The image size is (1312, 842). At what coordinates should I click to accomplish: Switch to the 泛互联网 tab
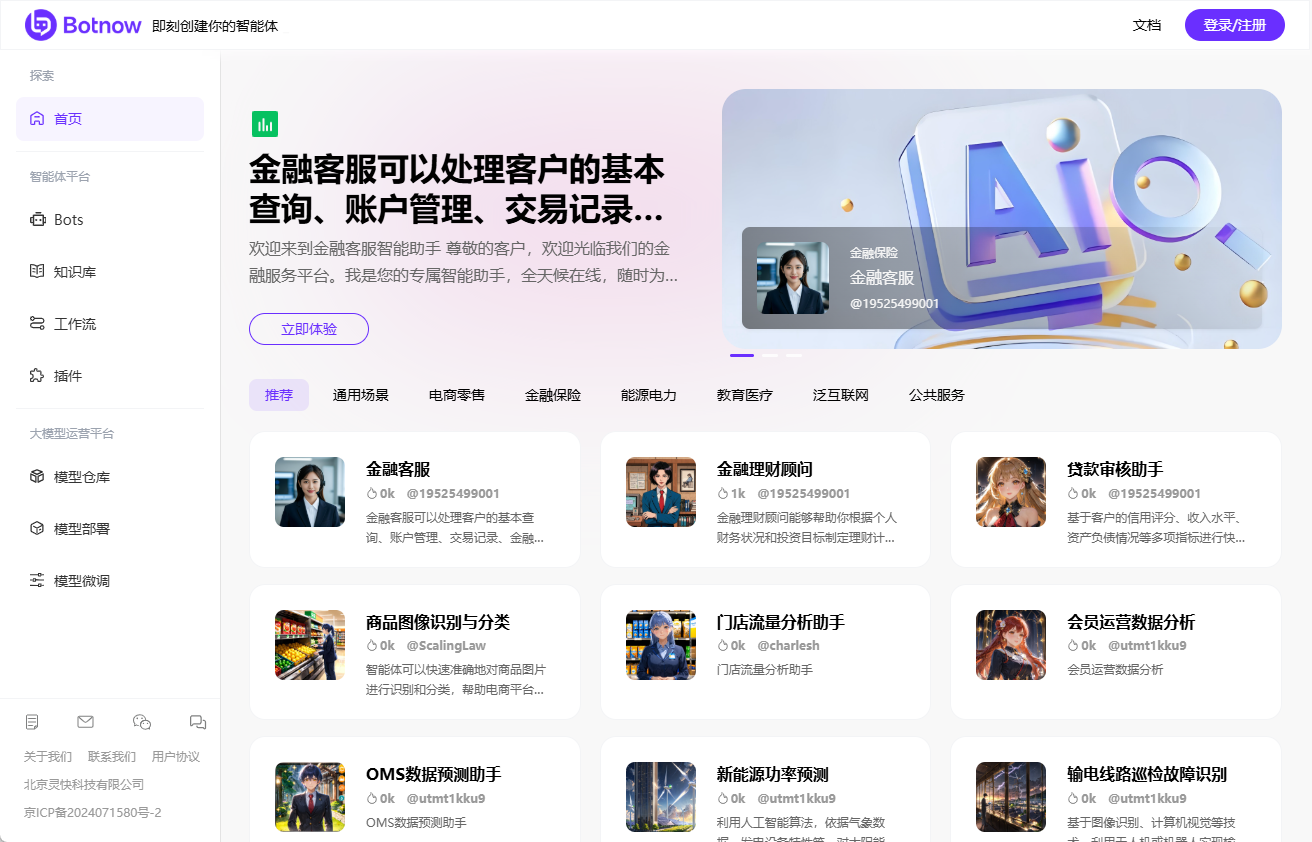841,395
